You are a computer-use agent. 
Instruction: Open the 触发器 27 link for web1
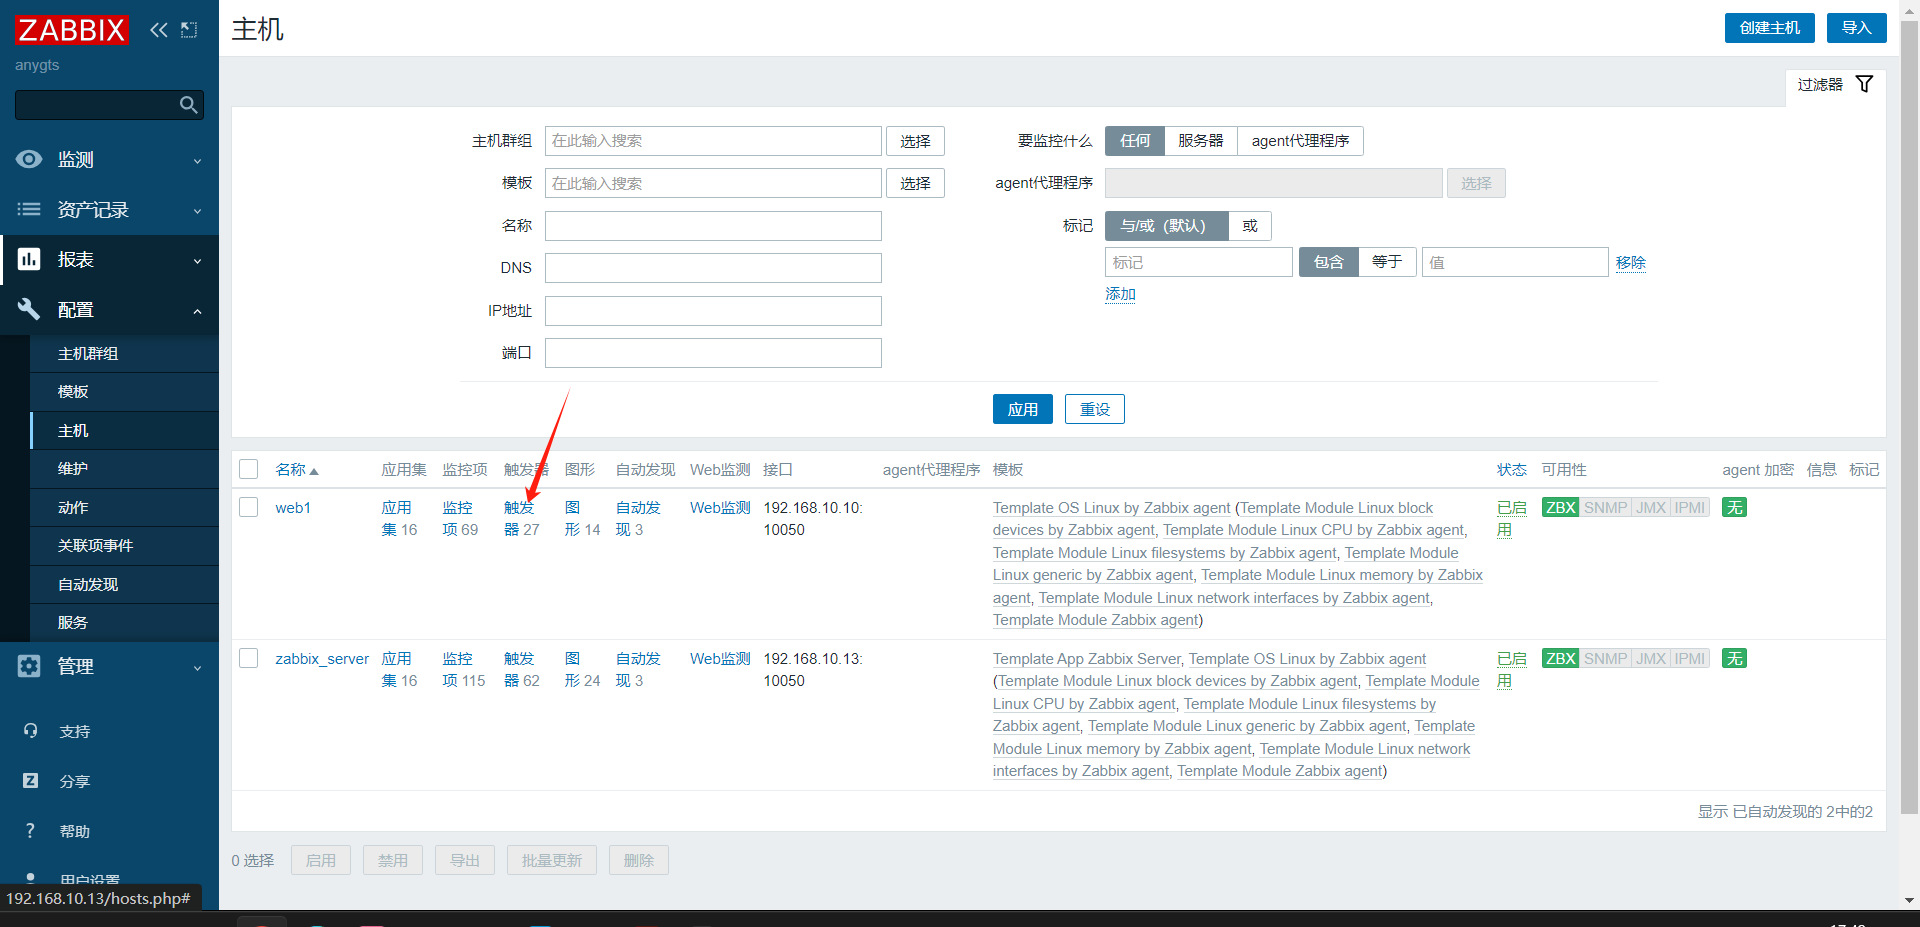[x=521, y=519]
